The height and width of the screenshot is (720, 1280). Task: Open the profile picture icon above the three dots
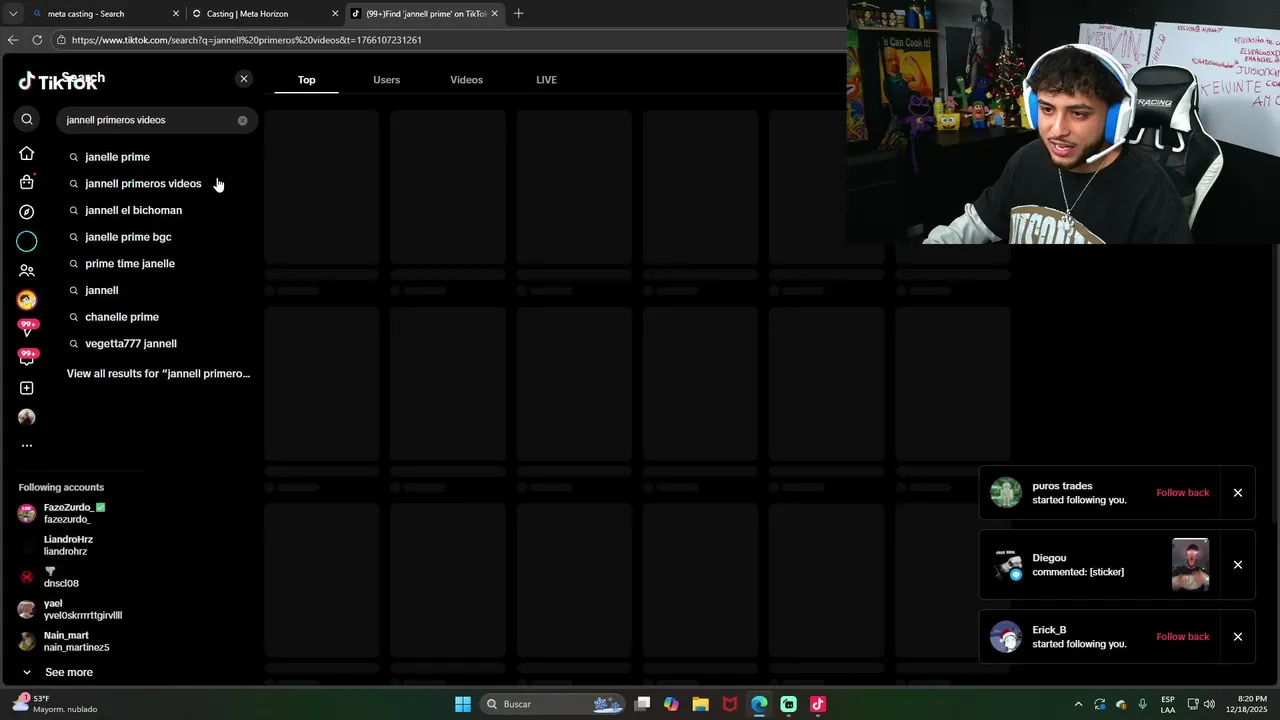pyautogui.click(x=27, y=417)
